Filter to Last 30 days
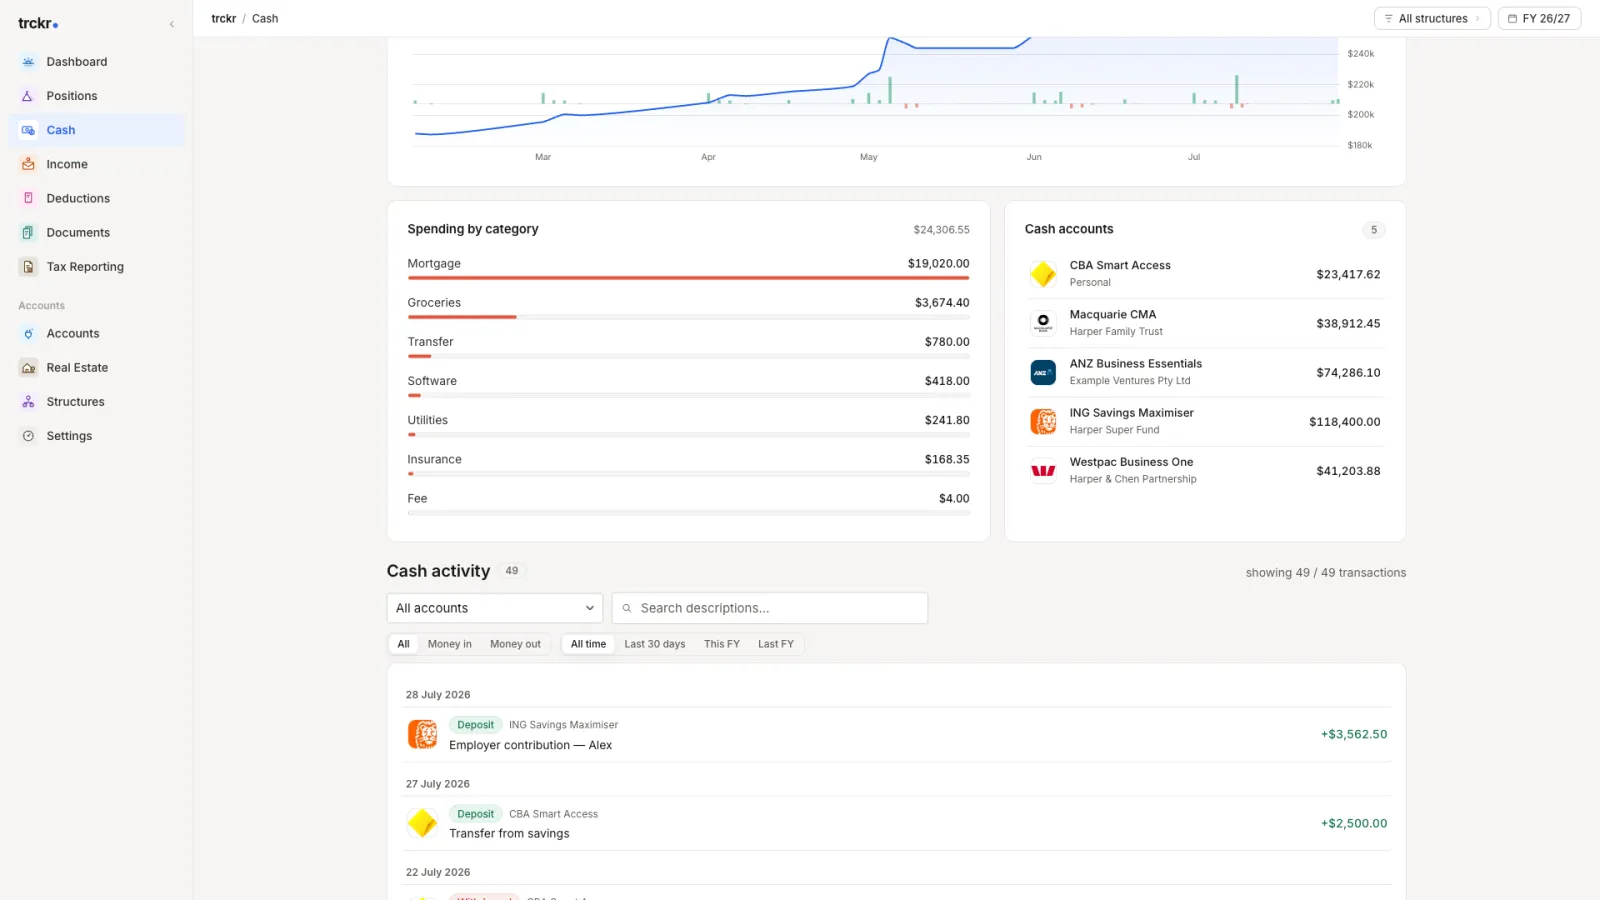1600x900 pixels. [x=655, y=644]
